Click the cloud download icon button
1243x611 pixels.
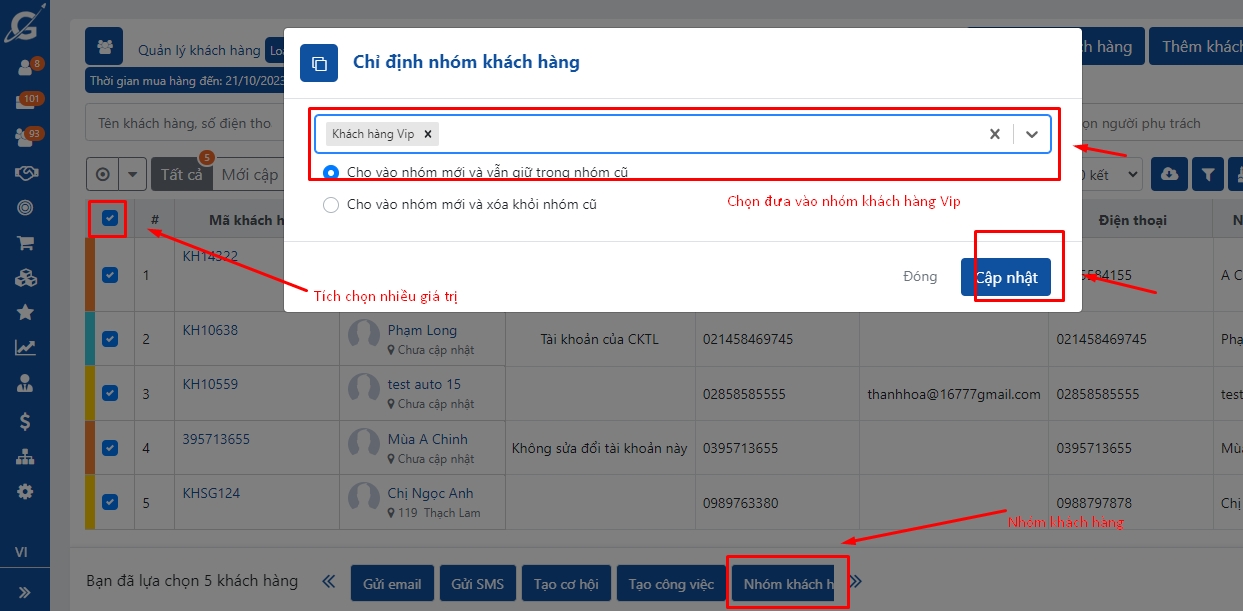click(x=1170, y=174)
